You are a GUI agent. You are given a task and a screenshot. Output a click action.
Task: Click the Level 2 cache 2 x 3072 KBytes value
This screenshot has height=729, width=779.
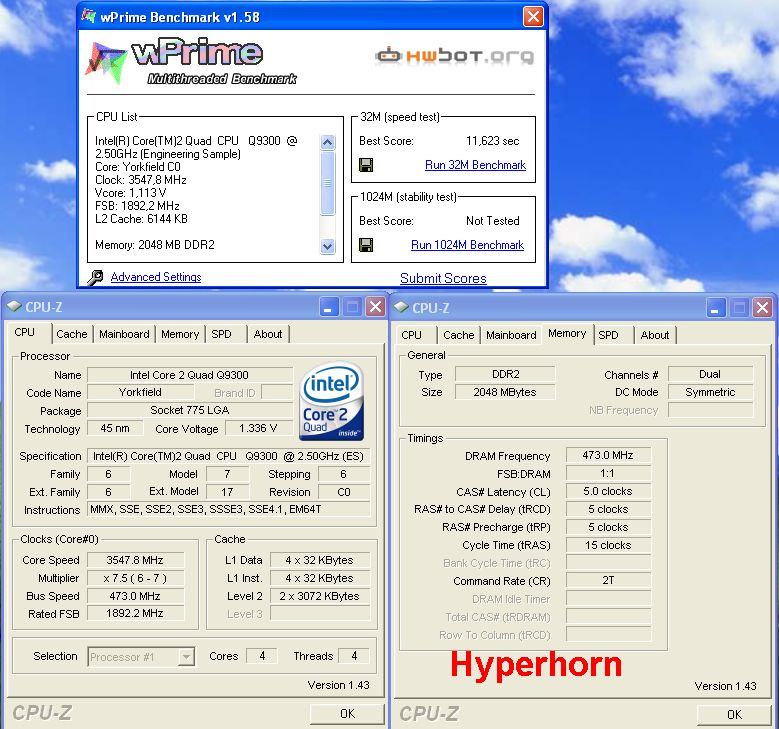320,596
